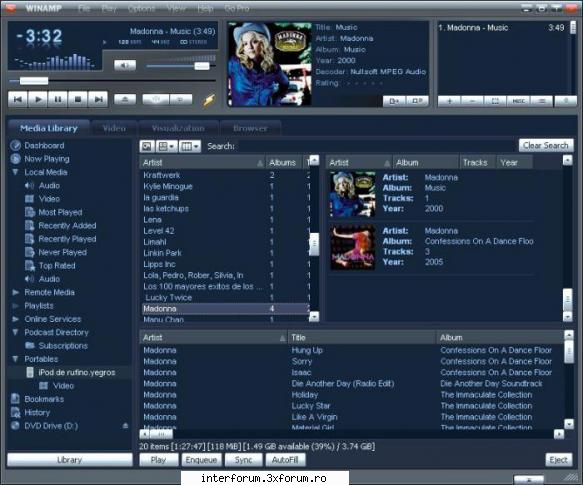Image resolution: width=583 pixels, height=485 pixels.
Task: Pause the current song
Action: click(x=58, y=99)
